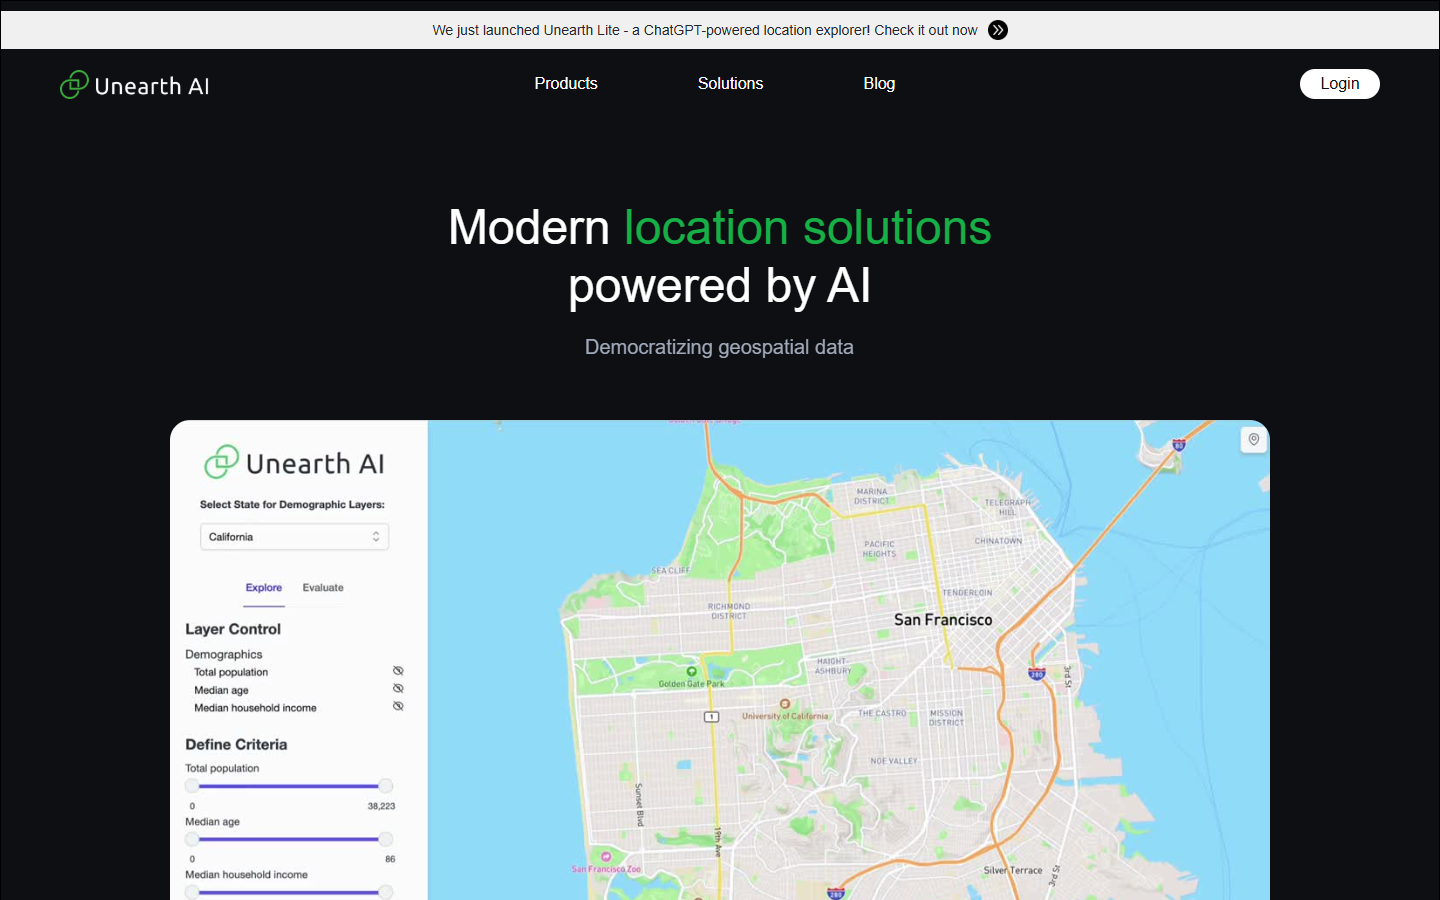Click the double-arrow icon in the announcement banner
The image size is (1440, 900).
pyautogui.click(x=998, y=30)
